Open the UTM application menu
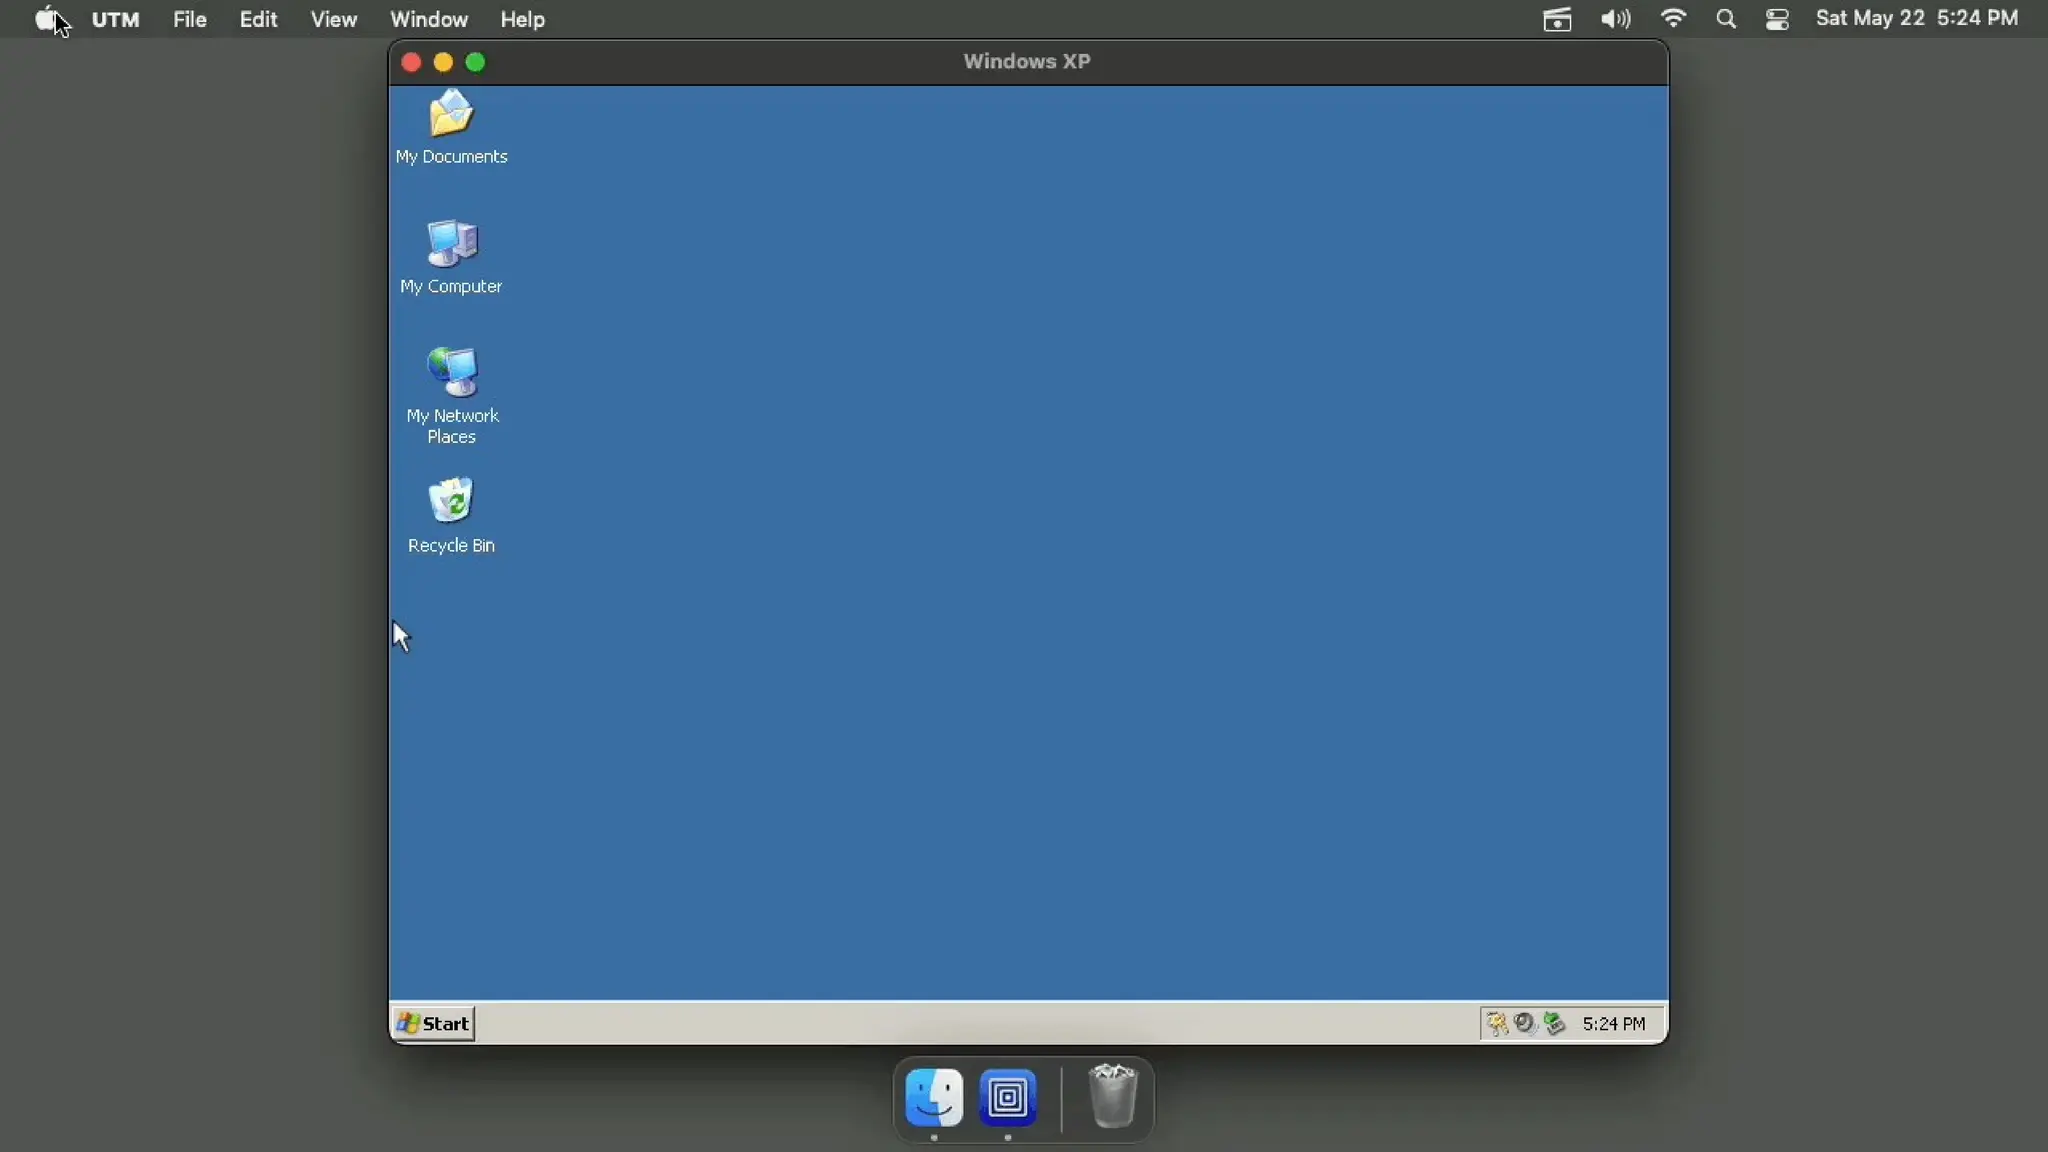Viewport: 2048px width, 1152px height. coord(116,20)
